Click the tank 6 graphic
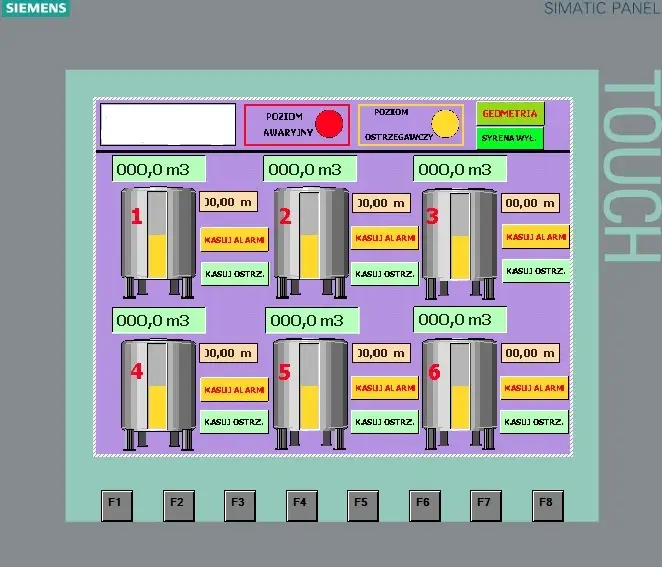This screenshot has height=567, width=662. click(460, 394)
